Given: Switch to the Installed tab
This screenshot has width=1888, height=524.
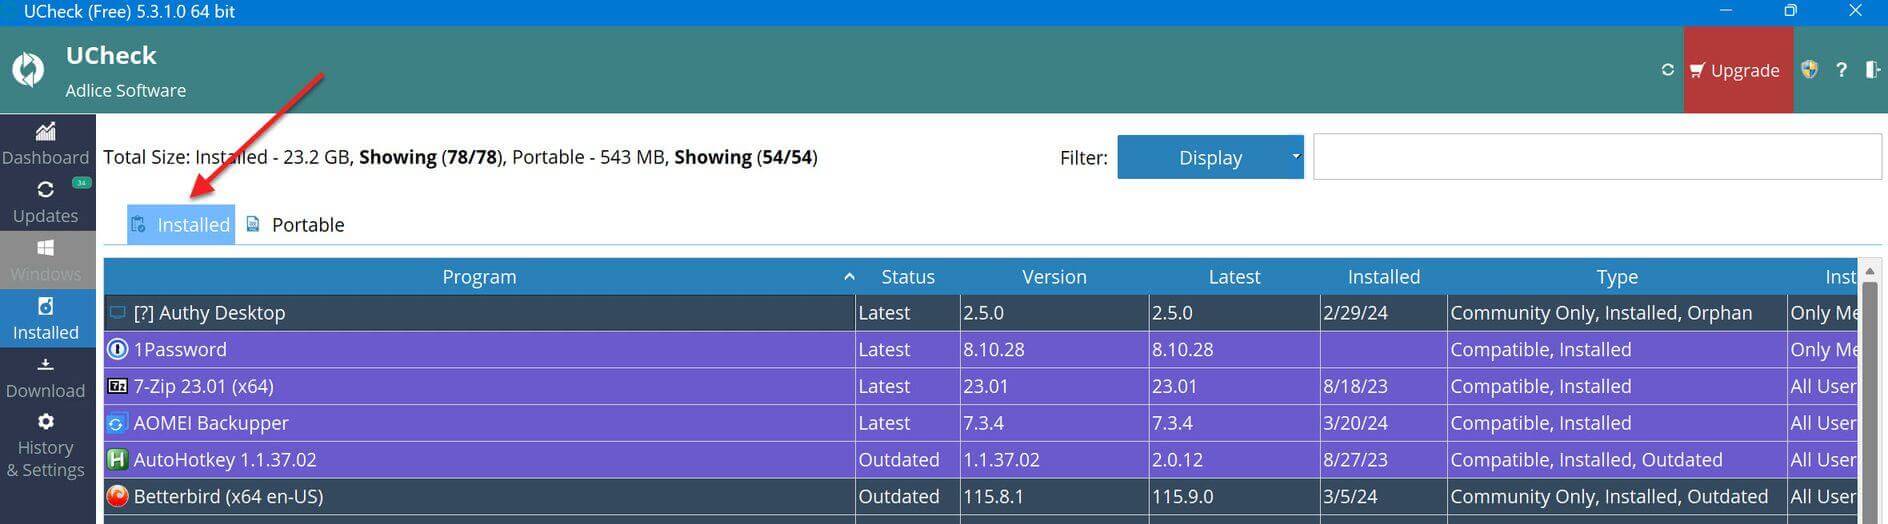Looking at the screenshot, I should (181, 224).
